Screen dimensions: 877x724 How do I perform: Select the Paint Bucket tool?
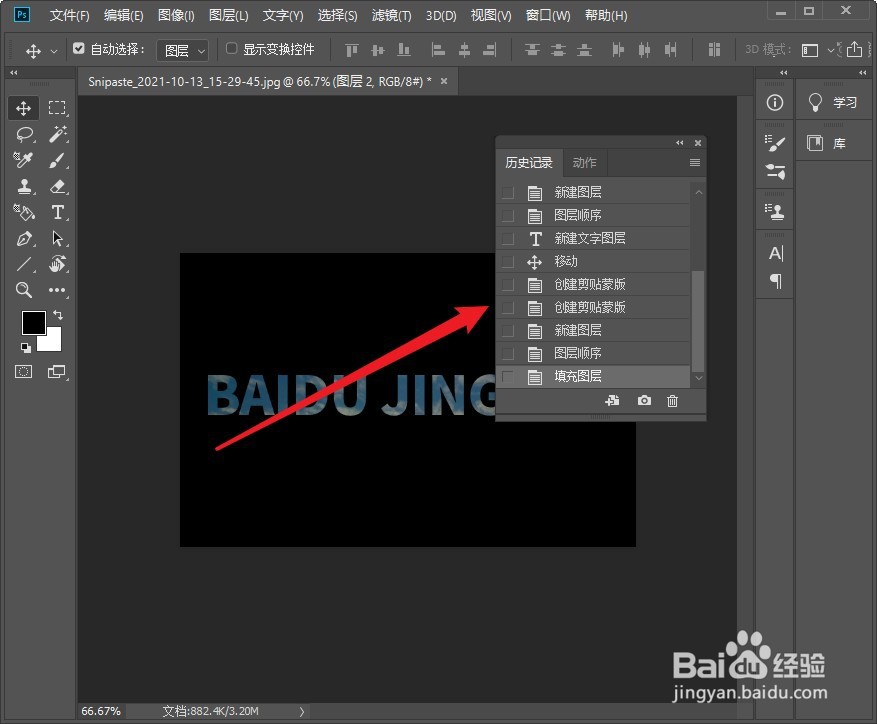tap(24, 212)
